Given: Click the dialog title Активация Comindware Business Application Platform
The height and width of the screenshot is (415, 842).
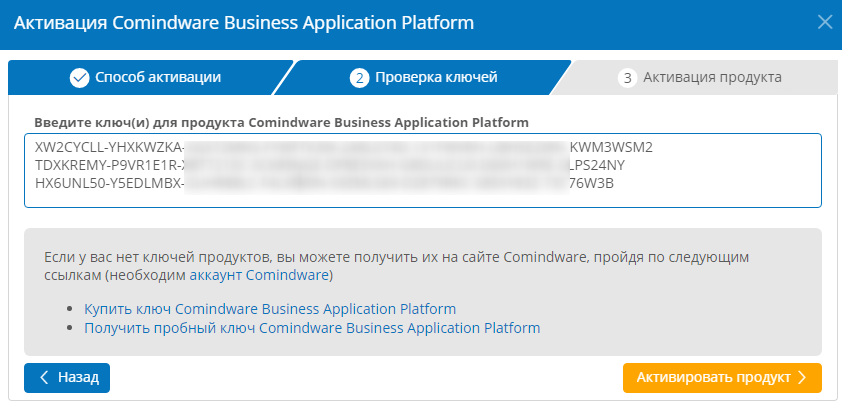Looking at the screenshot, I should pos(244,23).
